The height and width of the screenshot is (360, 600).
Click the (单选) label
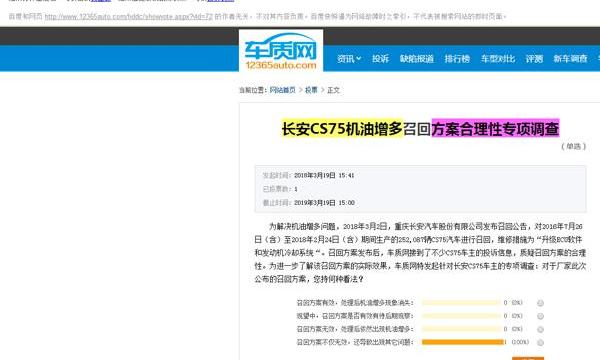click(x=573, y=147)
